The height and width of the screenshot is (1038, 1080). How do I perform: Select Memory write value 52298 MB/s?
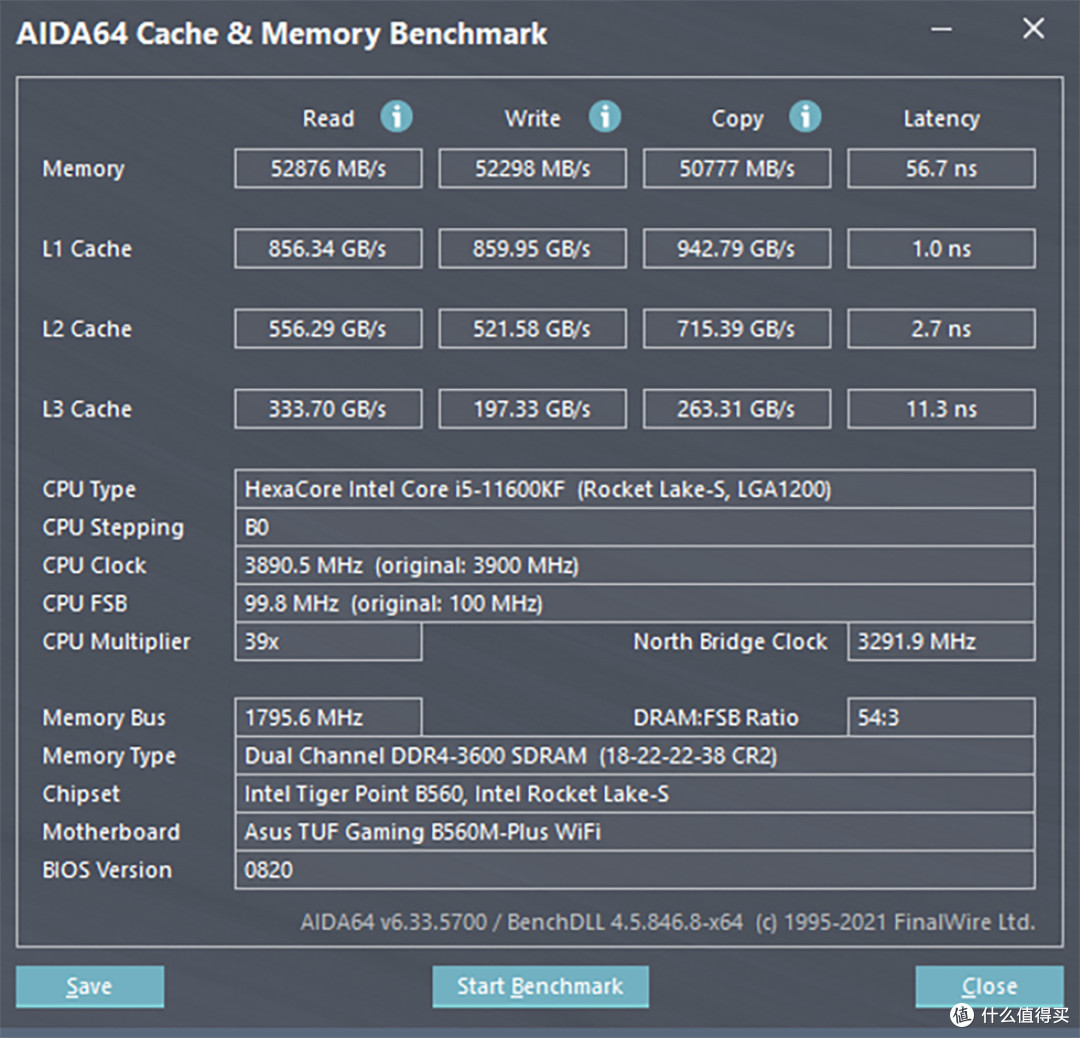(532, 169)
